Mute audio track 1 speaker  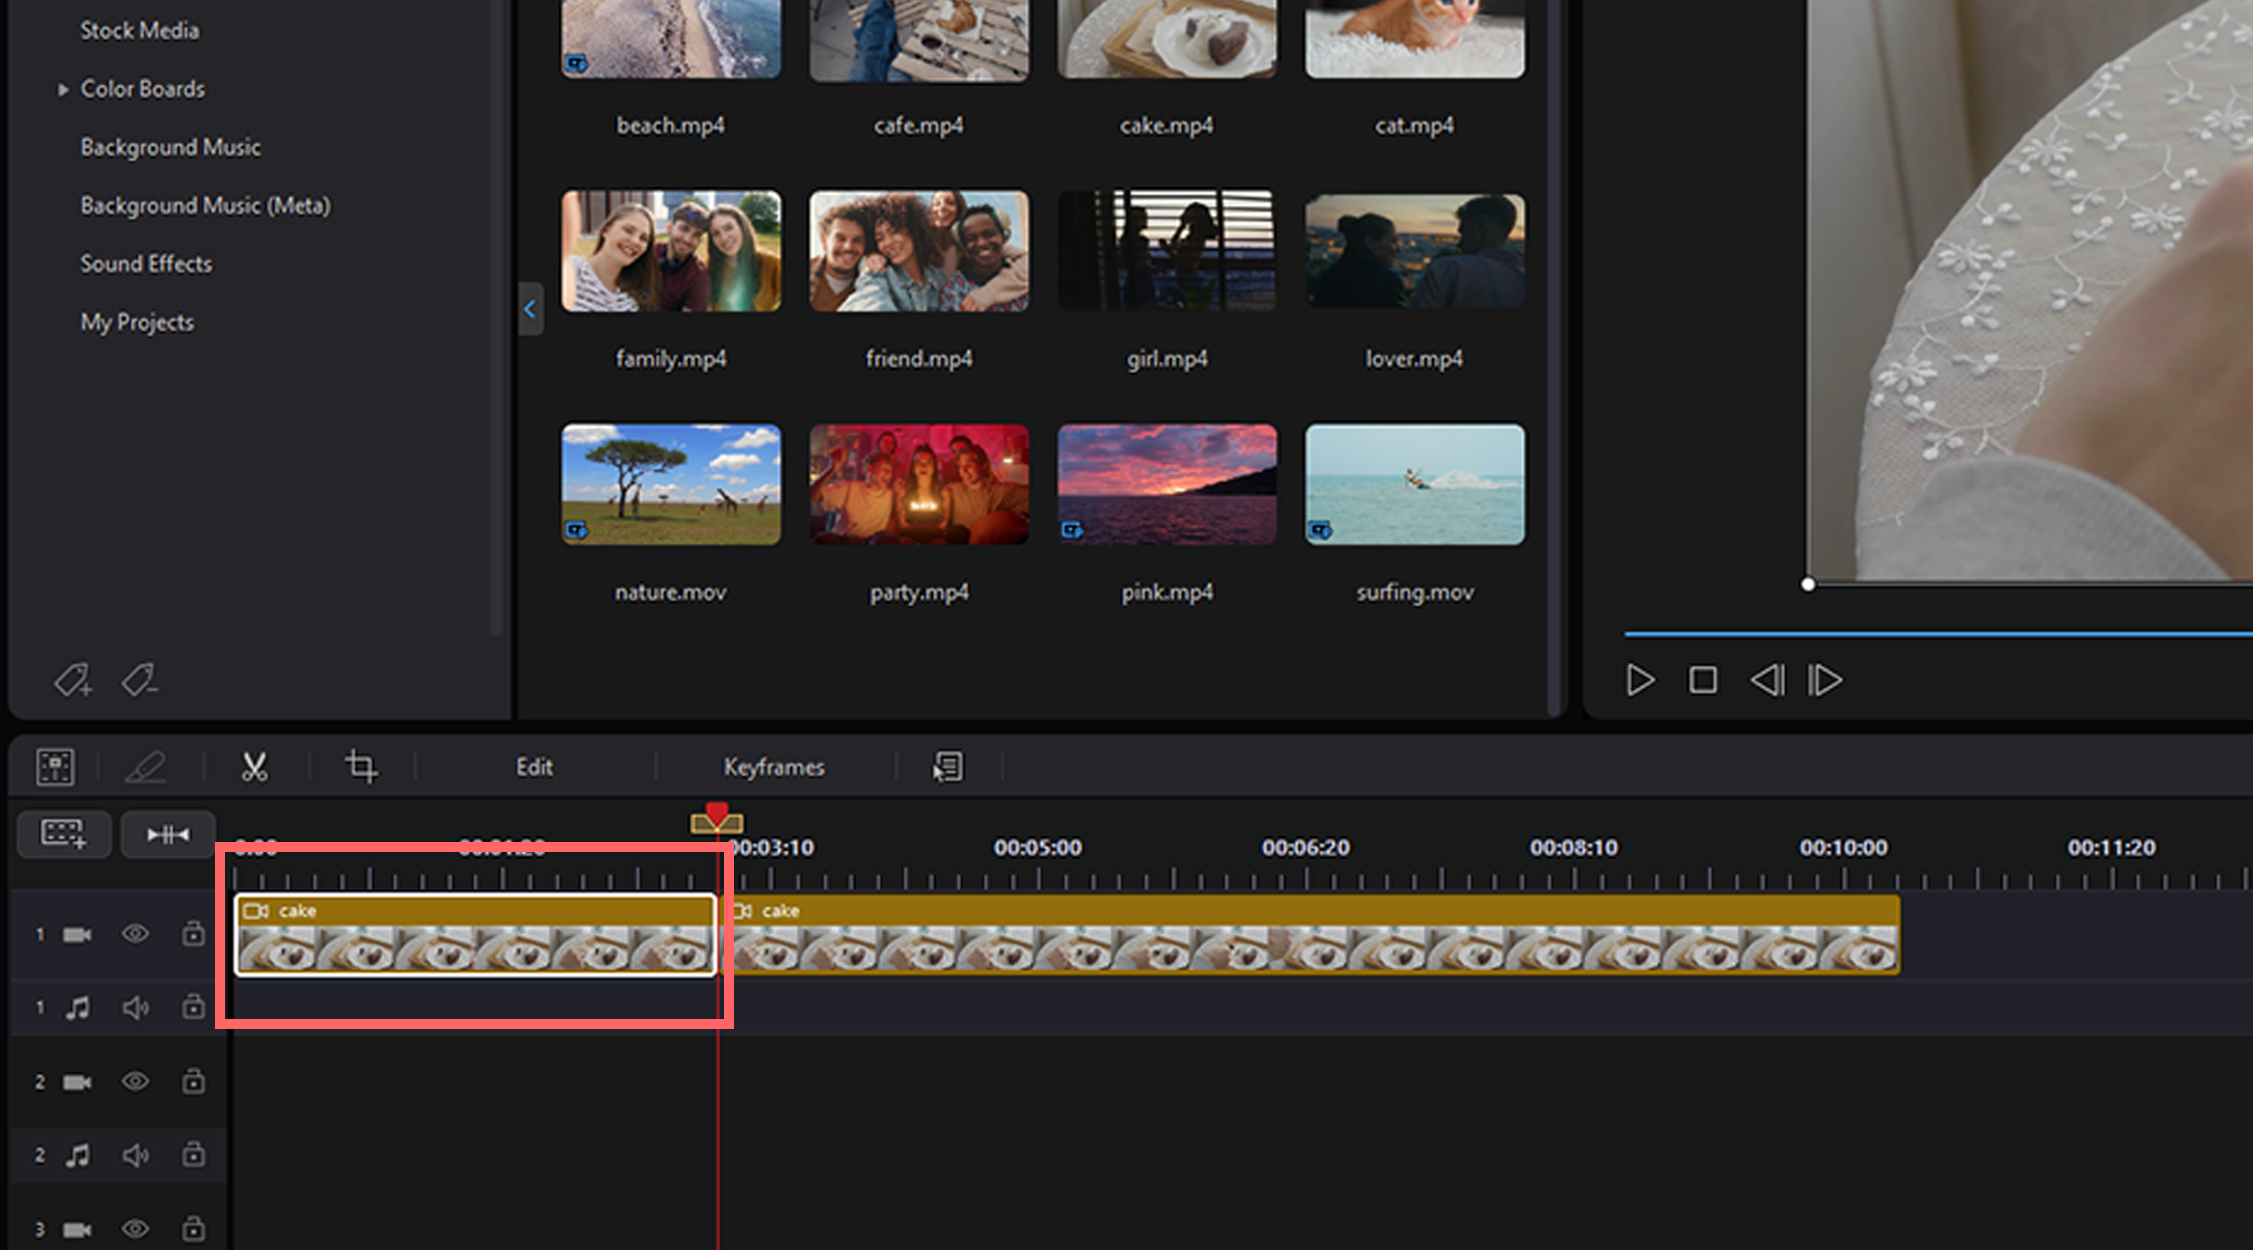tap(135, 1007)
